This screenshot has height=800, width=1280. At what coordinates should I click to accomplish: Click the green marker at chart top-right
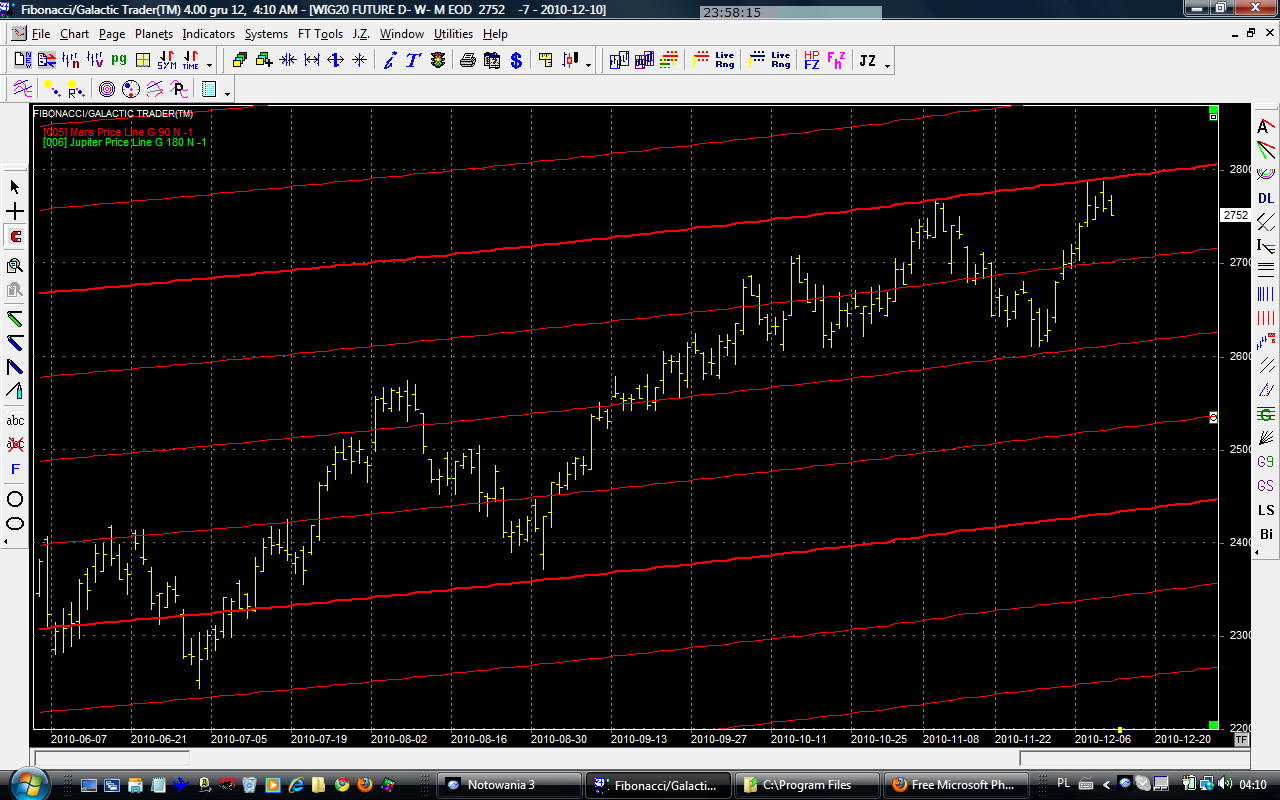click(1213, 109)
